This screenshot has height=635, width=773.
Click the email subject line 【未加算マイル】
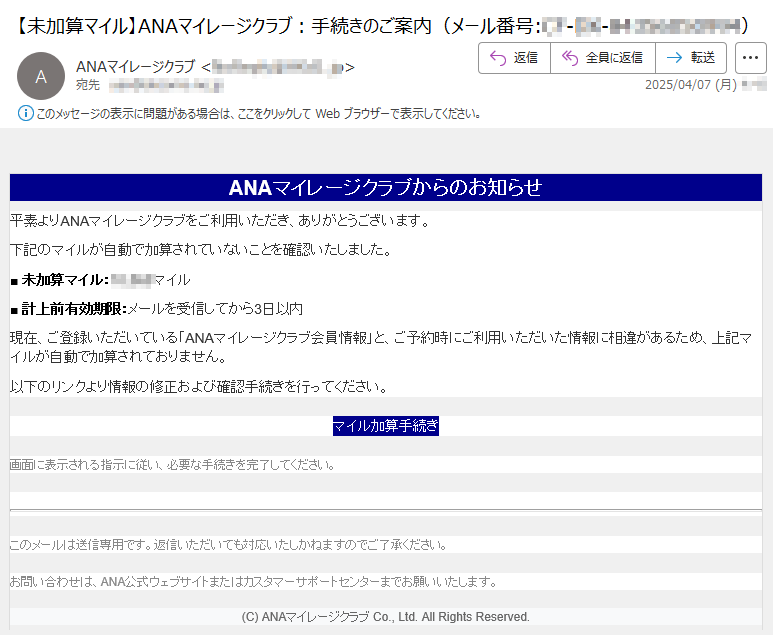click(x=382, y=26)
